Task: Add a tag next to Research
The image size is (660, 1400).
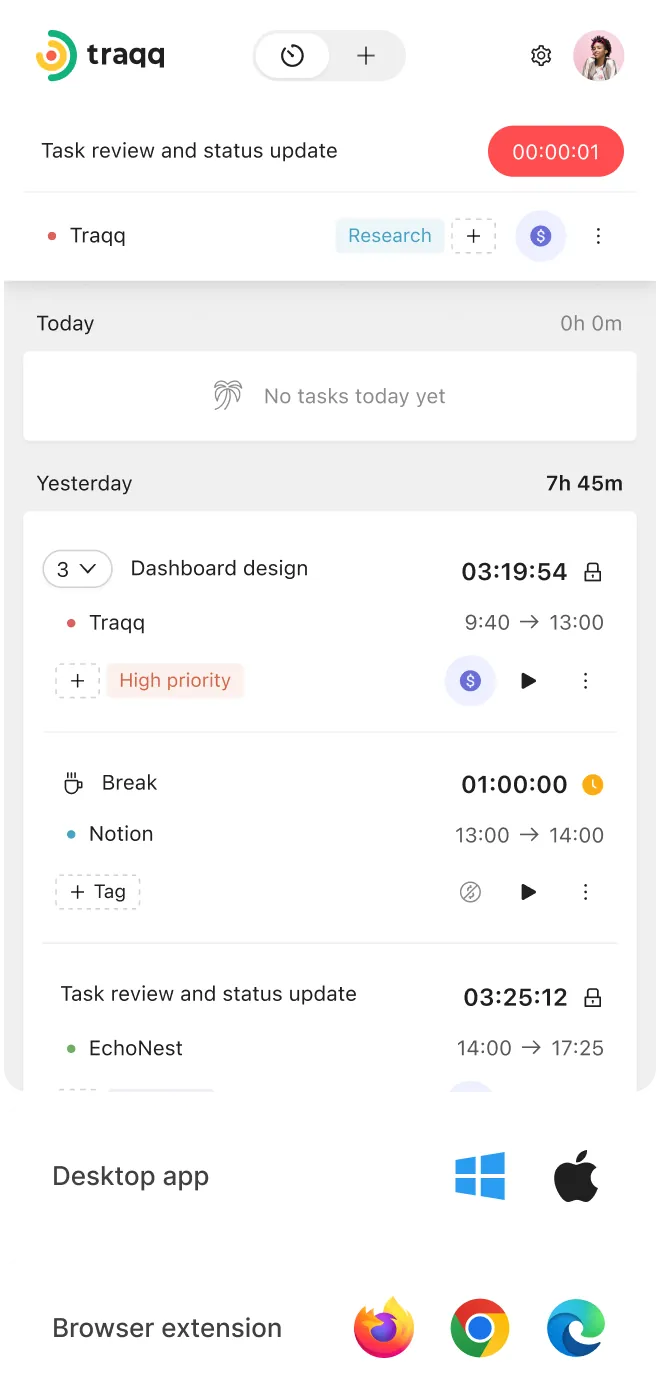Action: coord(473,236)
